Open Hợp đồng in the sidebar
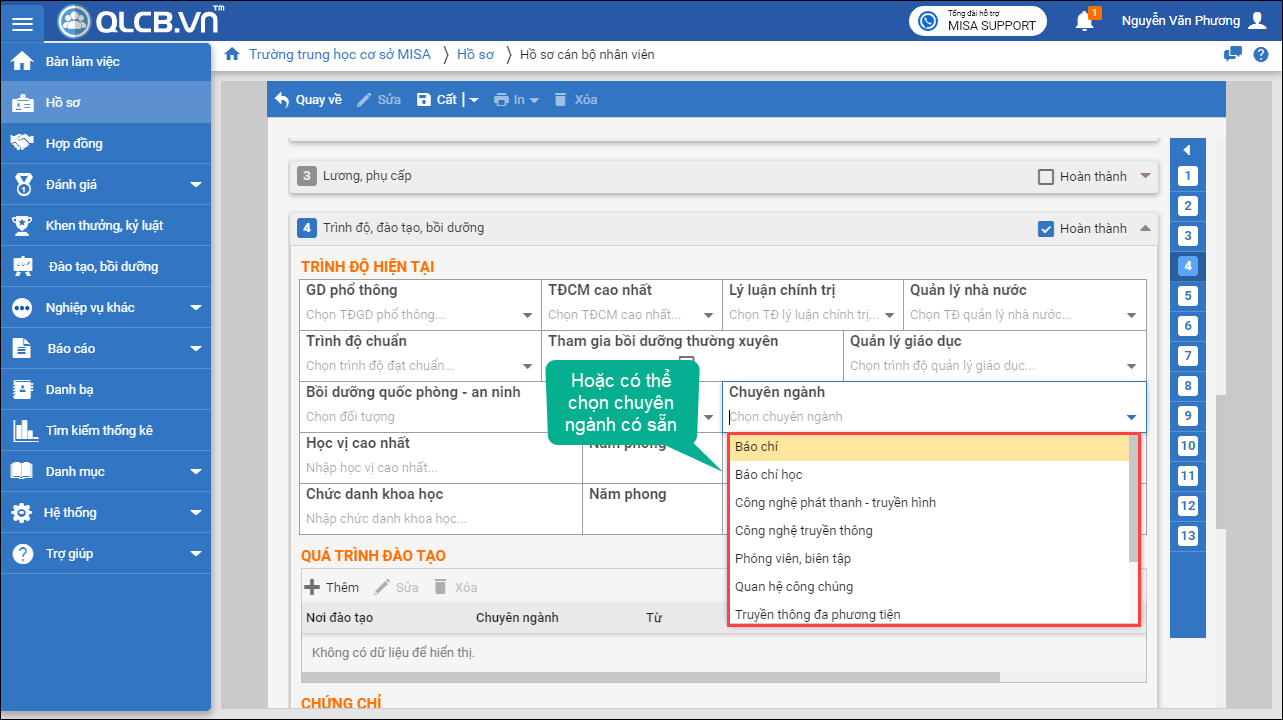 pos(74,144)
